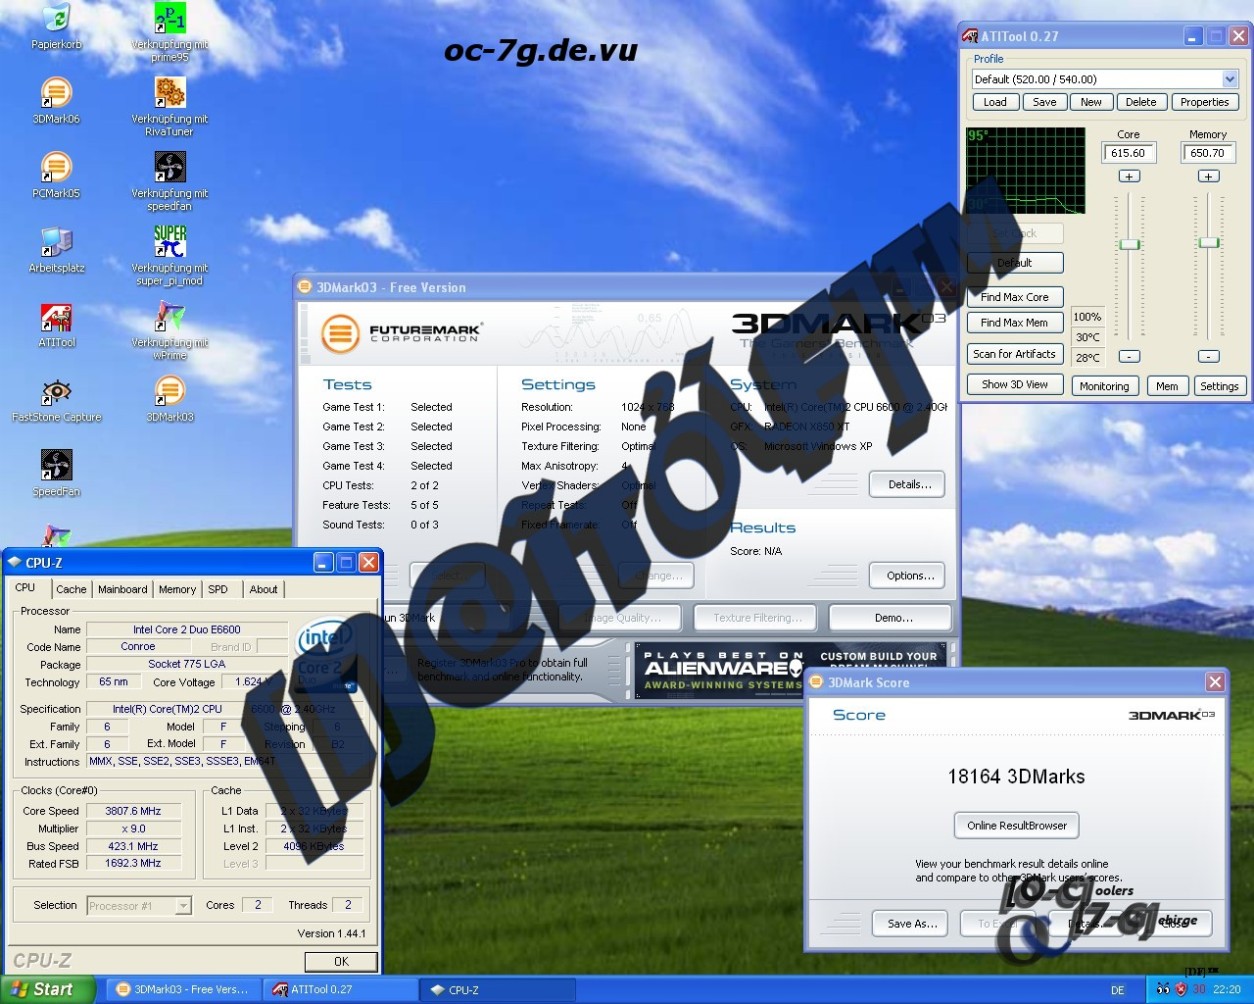Click Default clocks button in ATITool
This screenshot has height=1004, width=1254.
coord(1015,263)
